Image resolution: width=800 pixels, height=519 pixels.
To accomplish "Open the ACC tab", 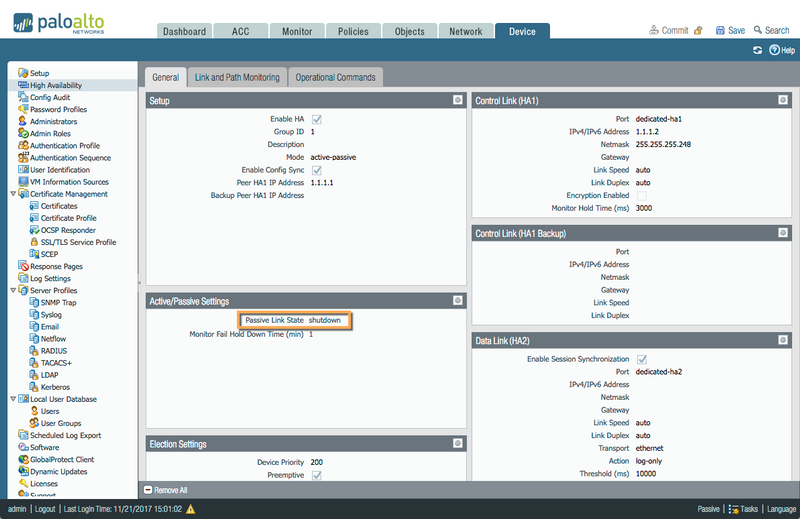I will pyautogui.click(x=240, y=31).
